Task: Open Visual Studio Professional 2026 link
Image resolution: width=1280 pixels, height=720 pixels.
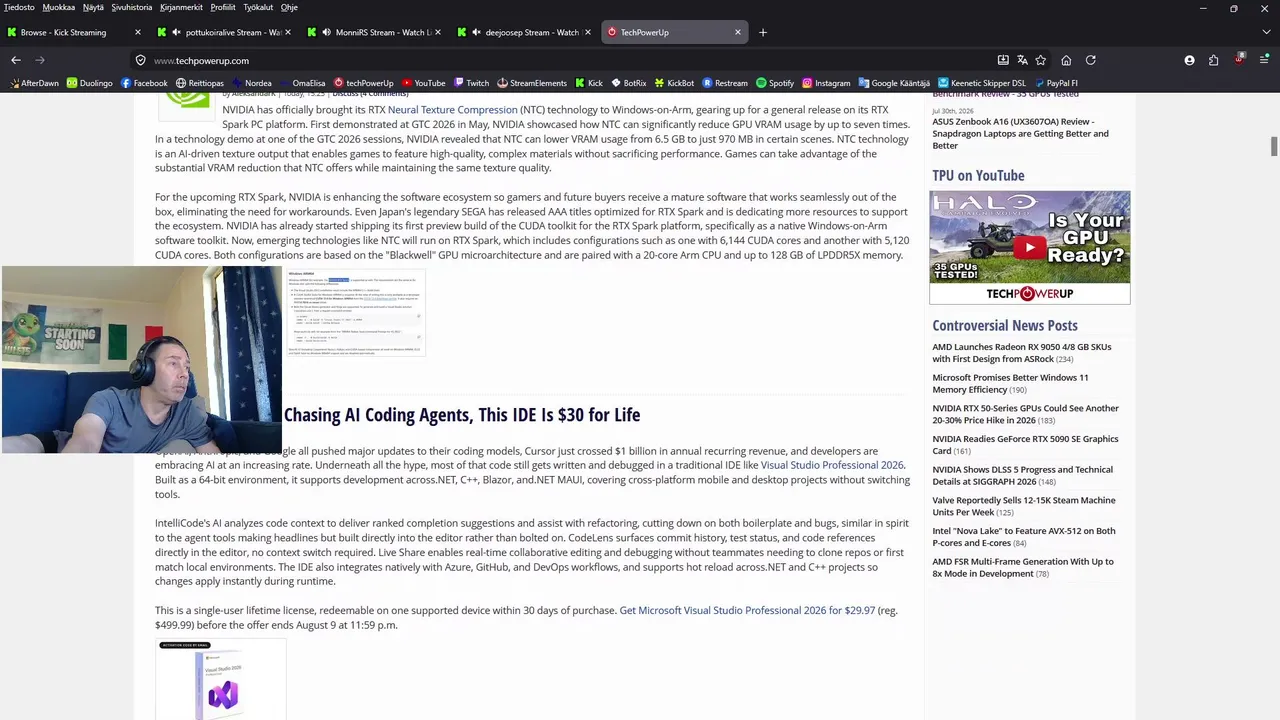Action: click(x=832, y=465)
